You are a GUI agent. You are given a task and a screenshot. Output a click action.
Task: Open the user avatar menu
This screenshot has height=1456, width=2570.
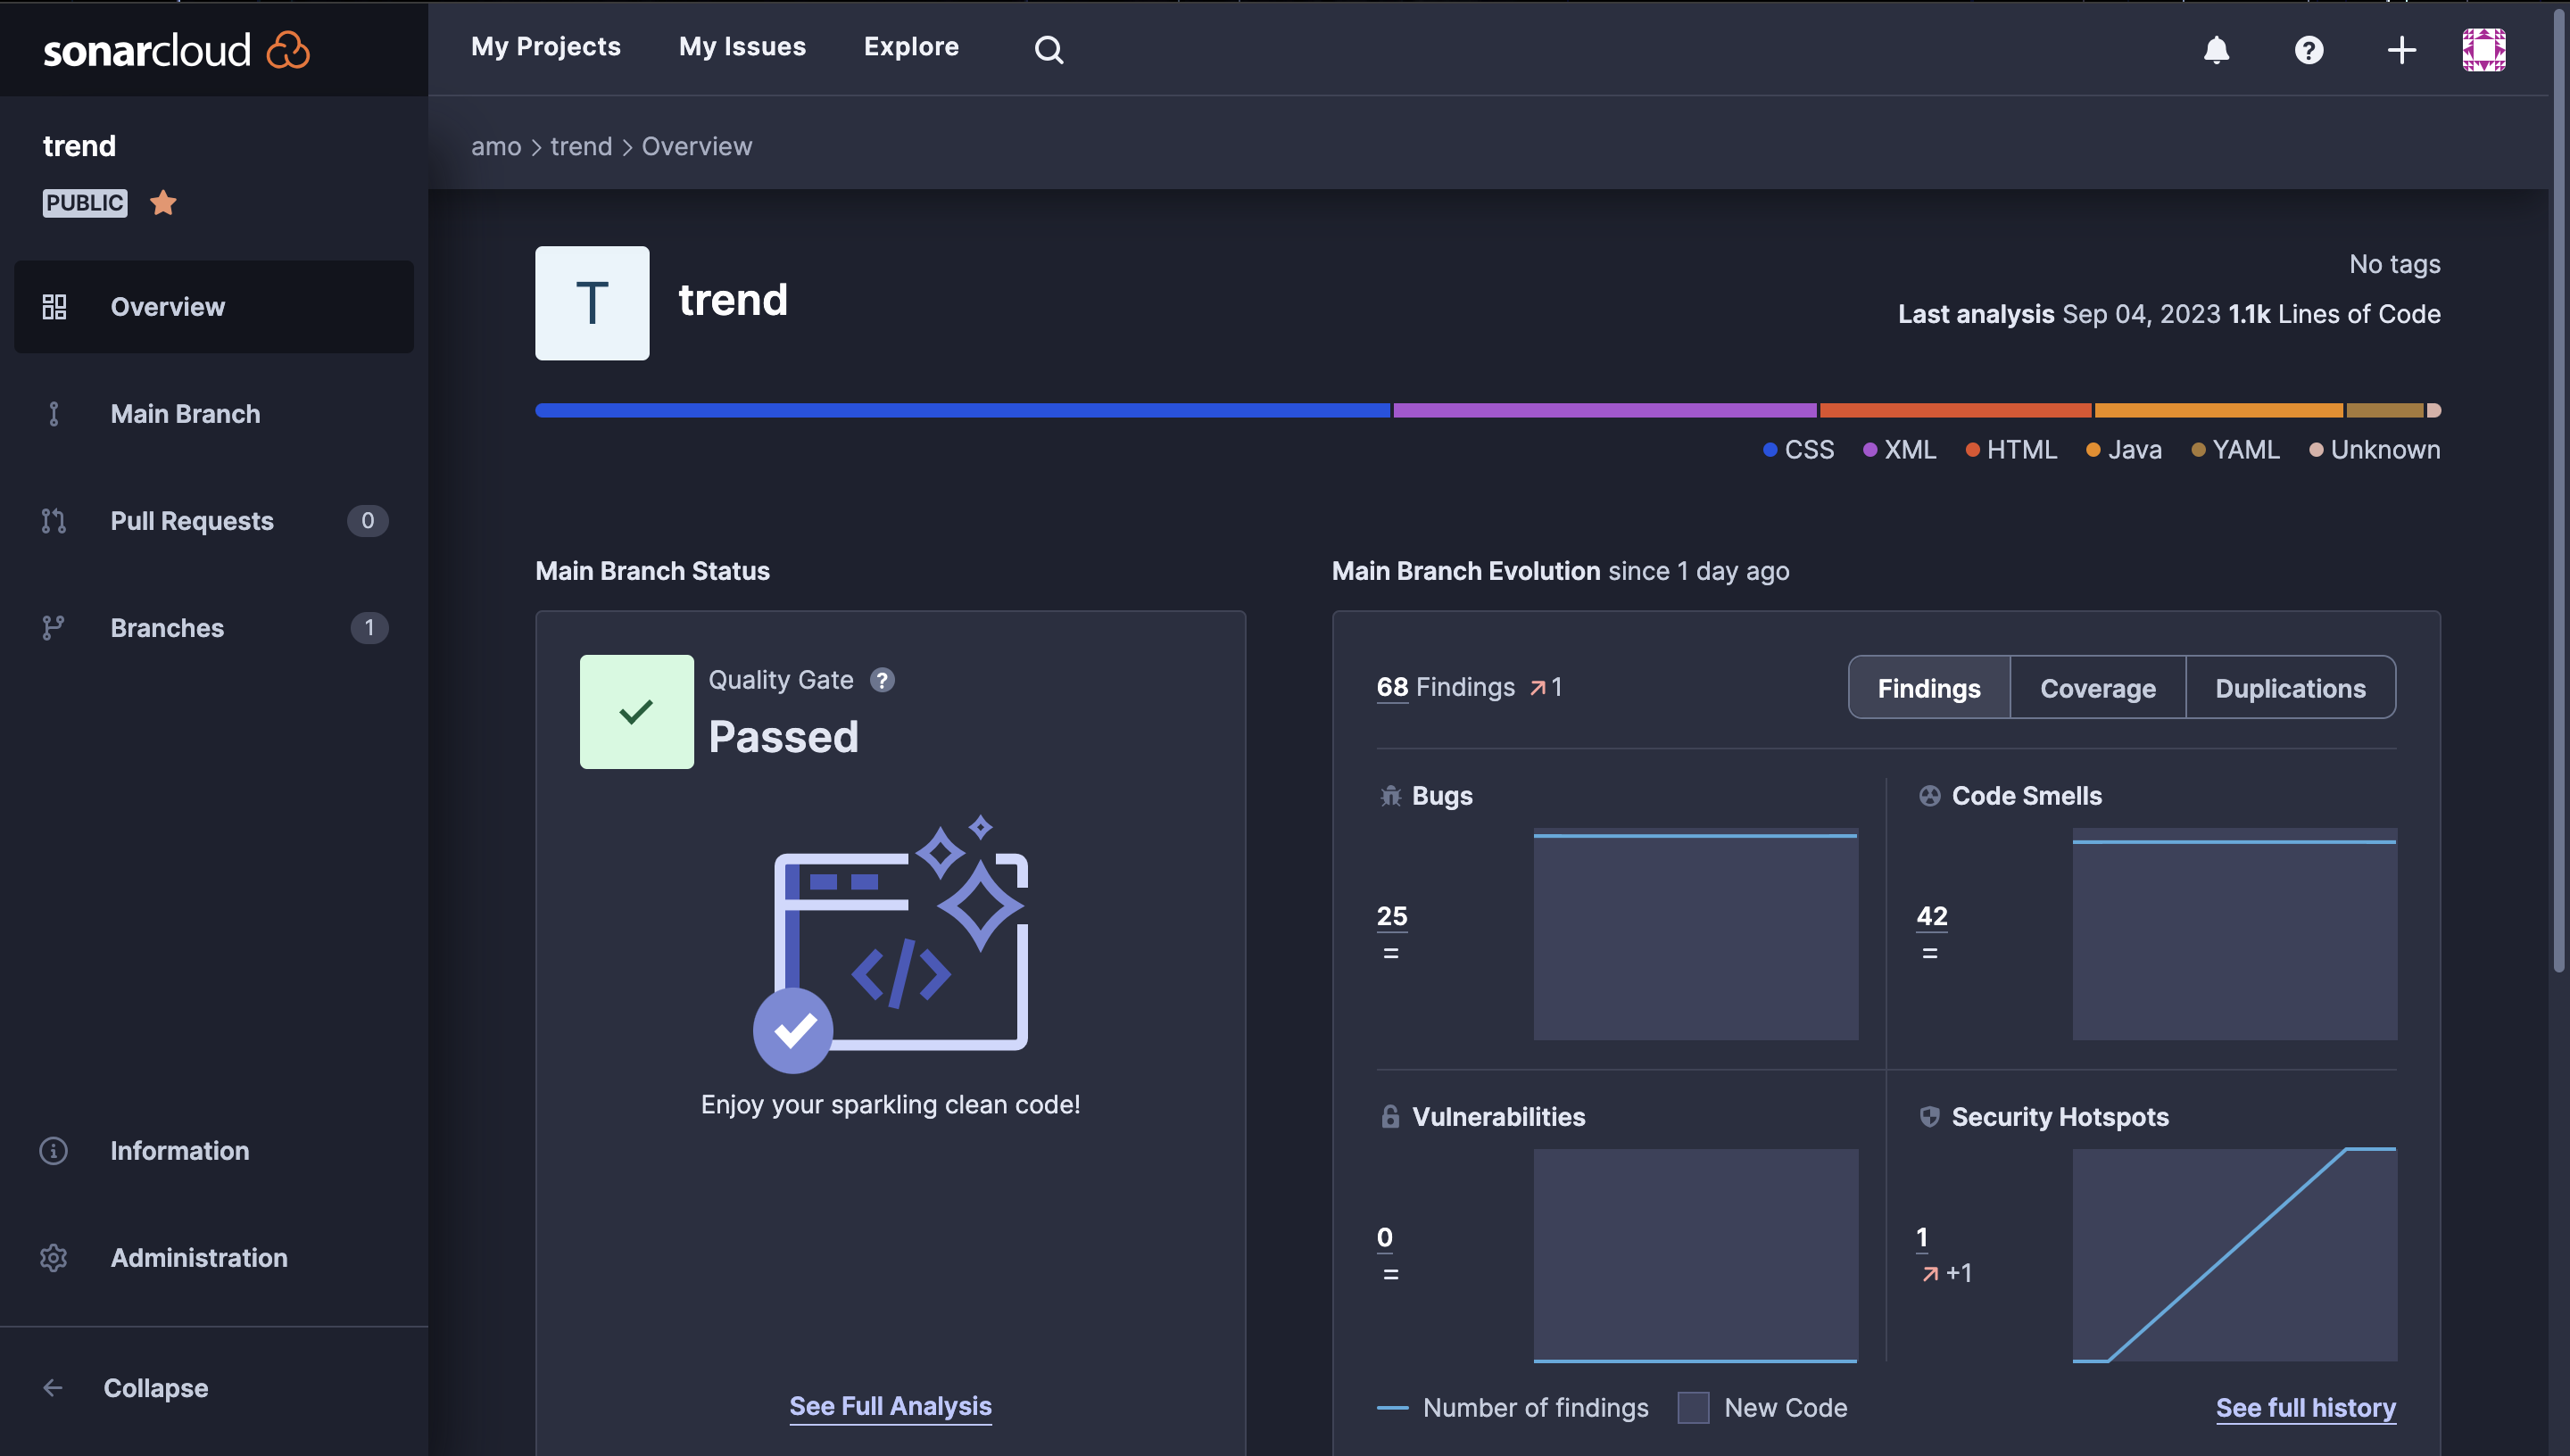tap(2483, 49)
